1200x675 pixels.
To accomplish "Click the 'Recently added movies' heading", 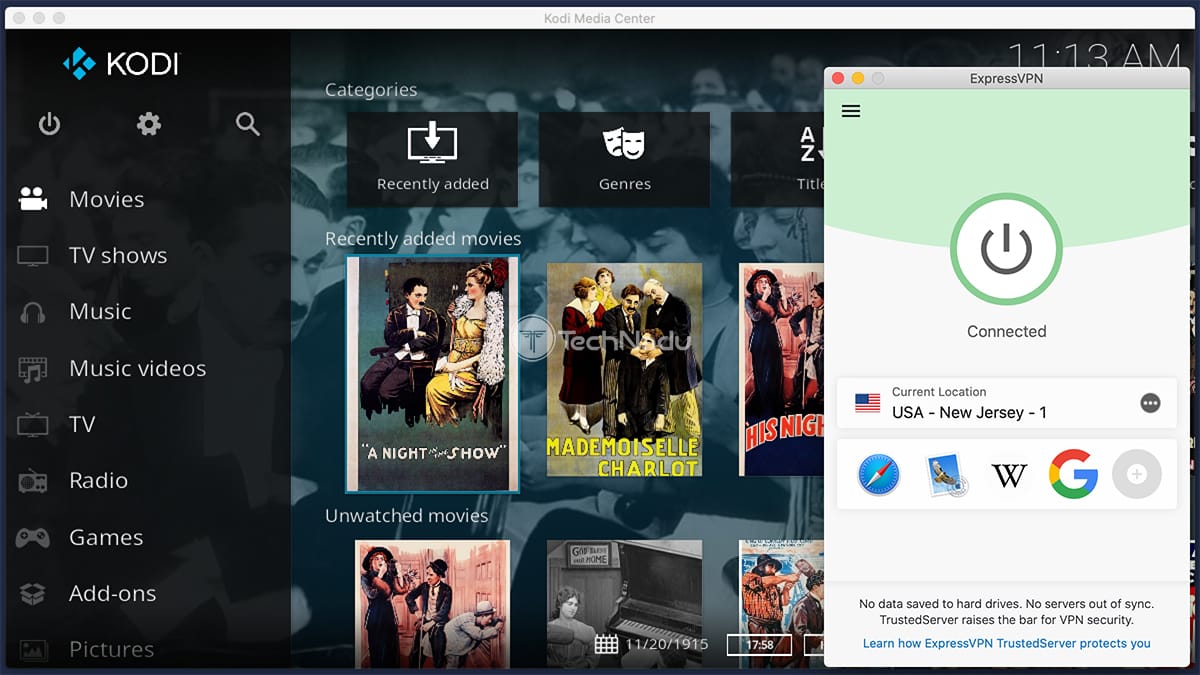I will pos(423,239).
